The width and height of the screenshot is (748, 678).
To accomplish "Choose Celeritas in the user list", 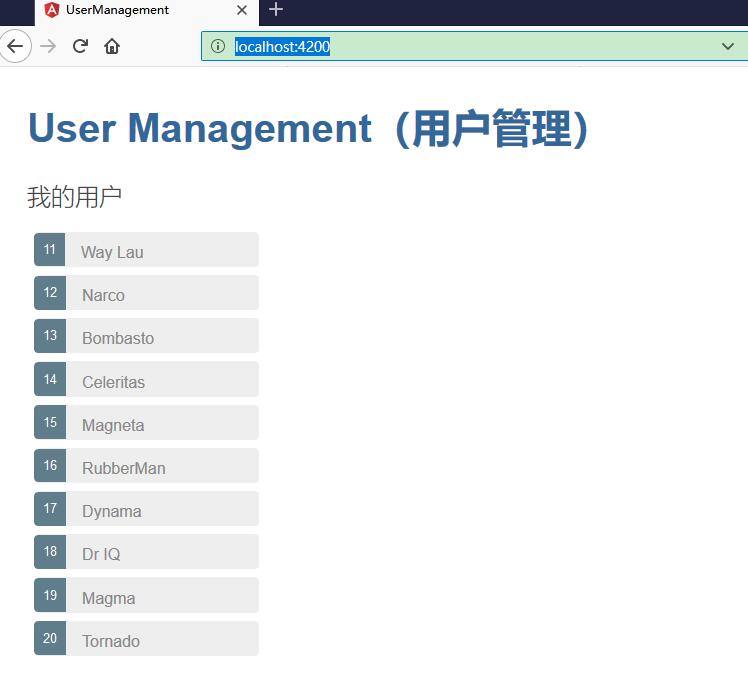I will pyautogui.click(x=146, y=380).
